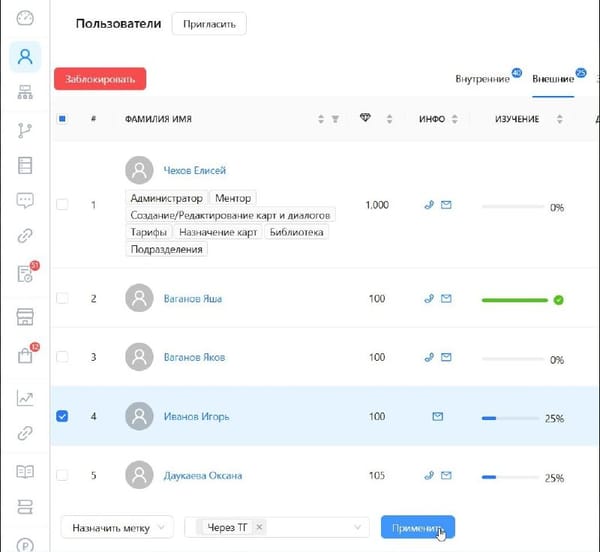The image size is (600, 552).
Task: Open the shopping bag icon with badge
Action: click(x=25, y=355)
